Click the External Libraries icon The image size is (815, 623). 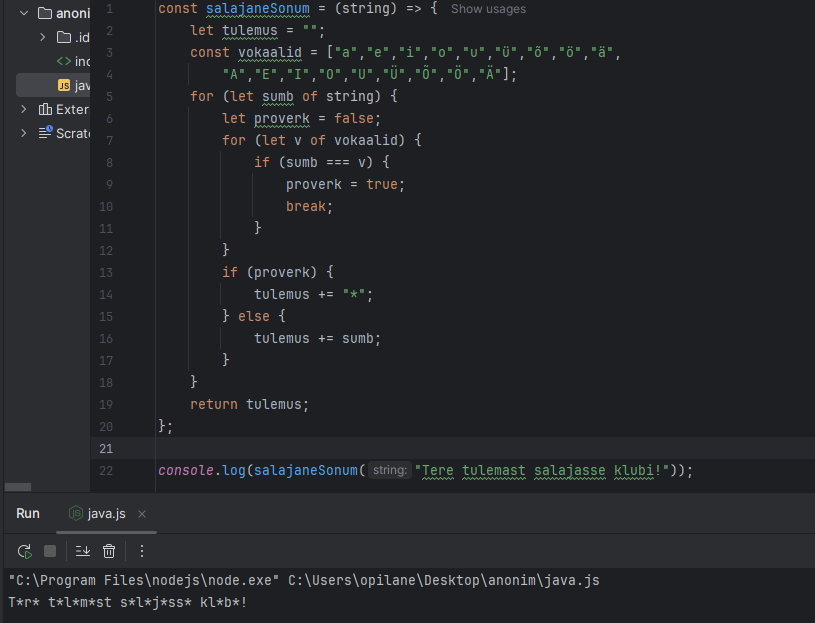(x=45, y=109)
